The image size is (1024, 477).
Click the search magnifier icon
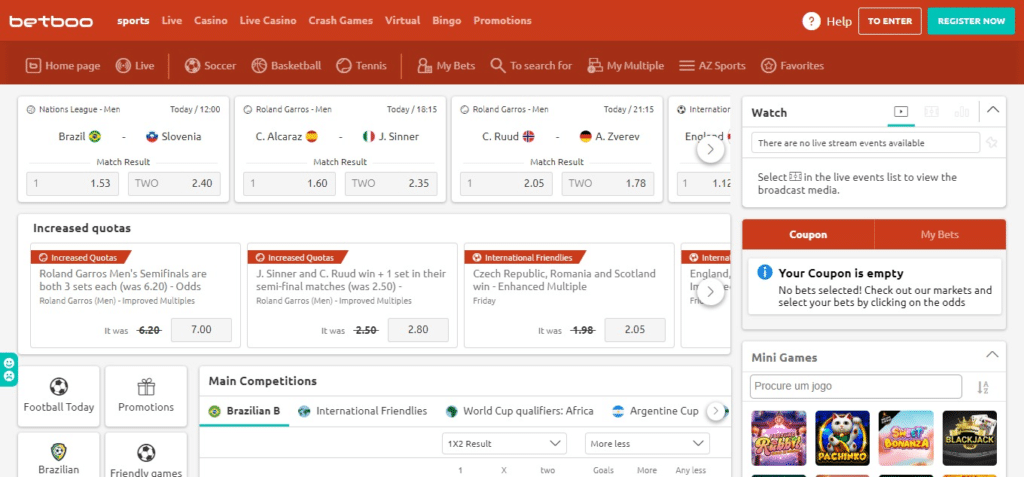(497, 66)
